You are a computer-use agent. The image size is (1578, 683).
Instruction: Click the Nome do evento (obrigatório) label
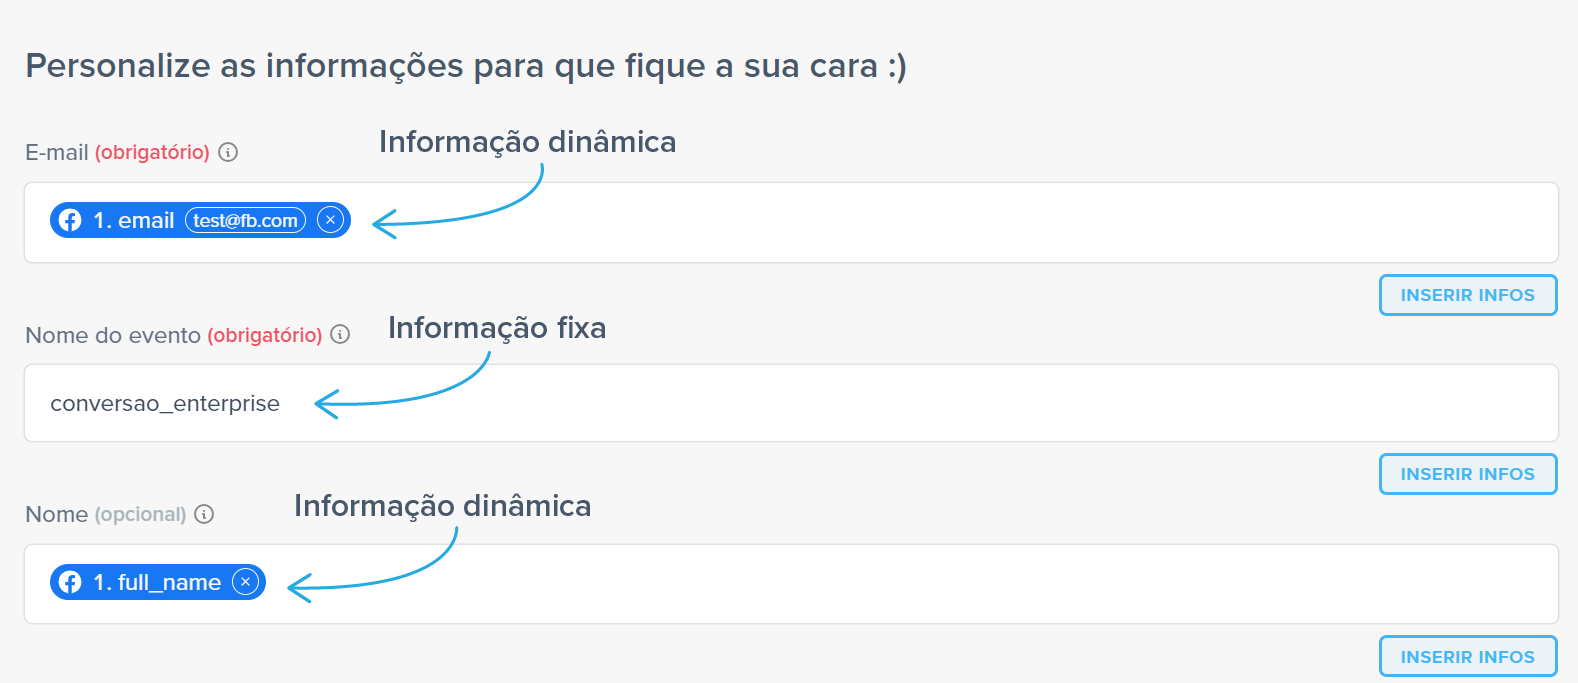(x=173, y=335)
